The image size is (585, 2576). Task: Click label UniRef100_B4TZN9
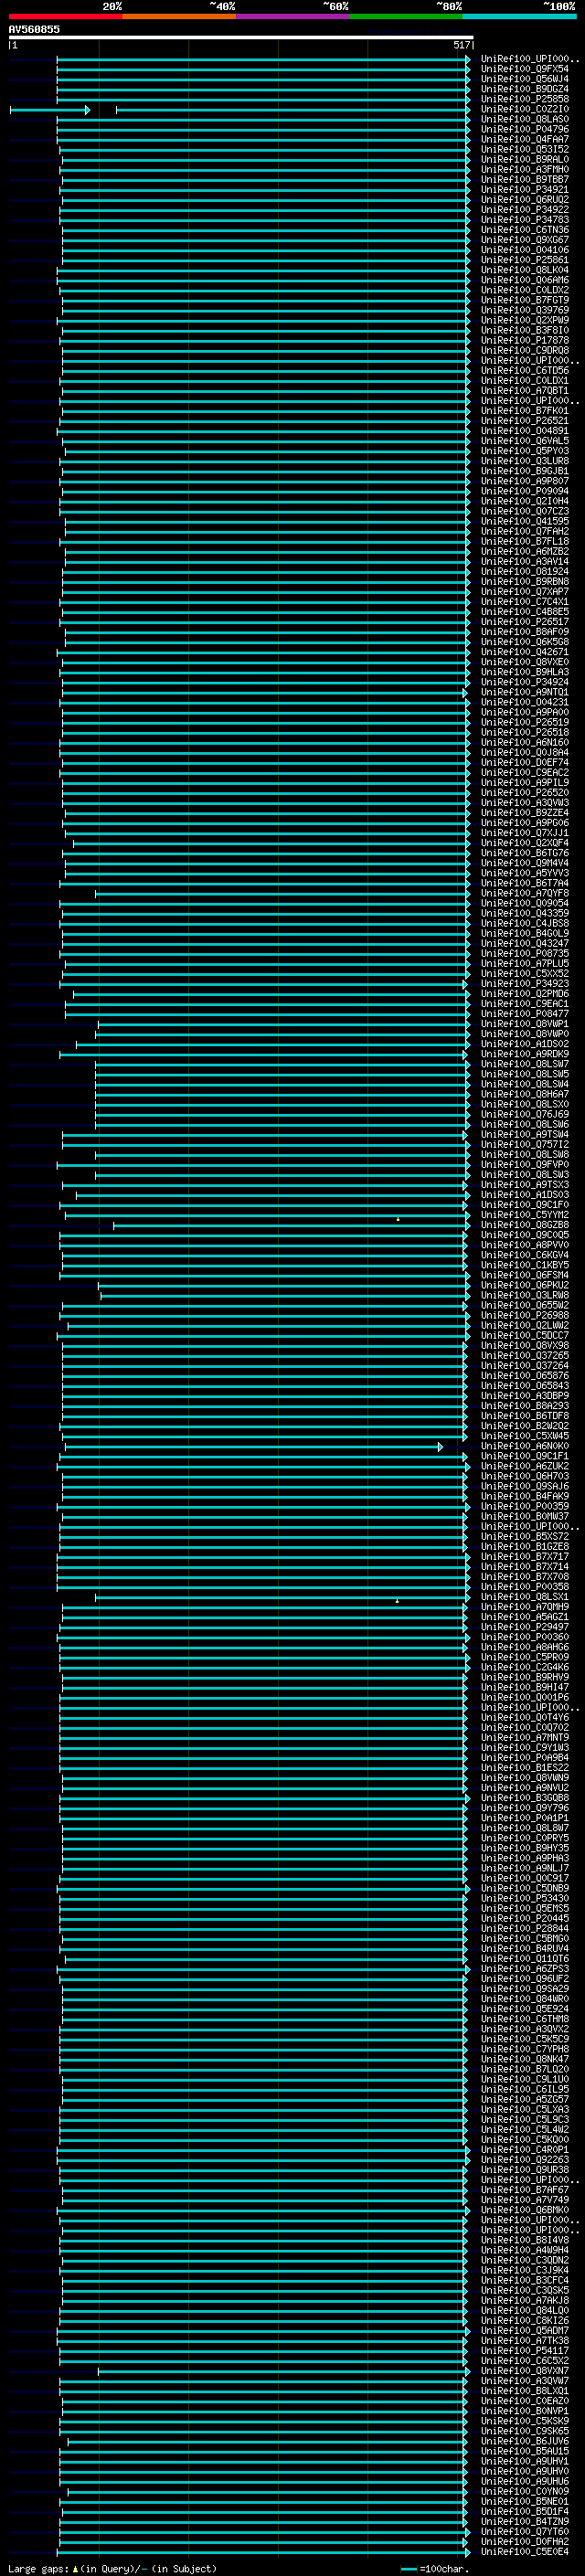525,2522
